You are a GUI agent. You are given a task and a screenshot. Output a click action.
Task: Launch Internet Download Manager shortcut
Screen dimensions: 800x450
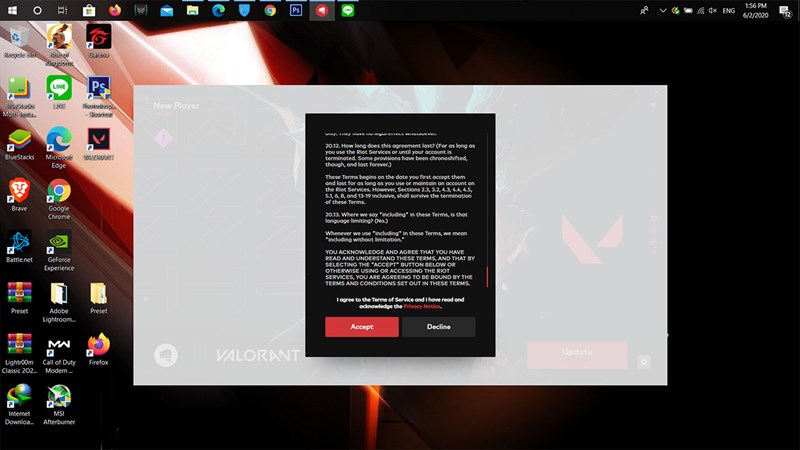pyautogui.click(x=19, y=405)
